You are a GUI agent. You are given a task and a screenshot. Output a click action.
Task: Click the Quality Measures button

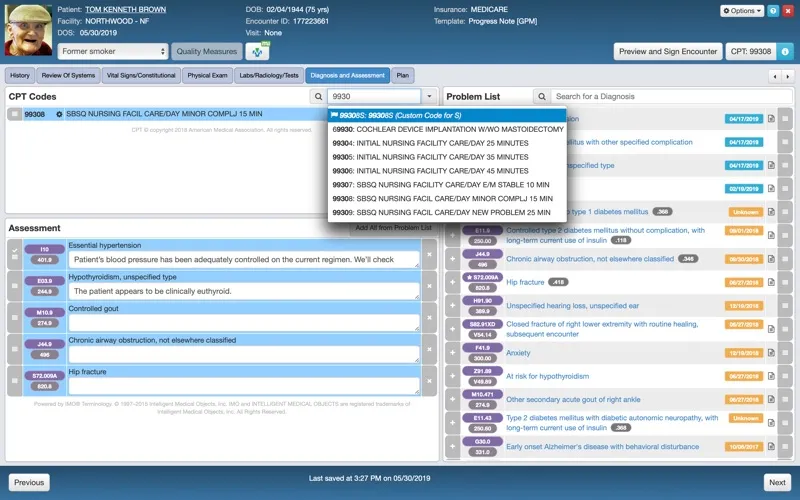pyautogui.click(x=207, y=52)
